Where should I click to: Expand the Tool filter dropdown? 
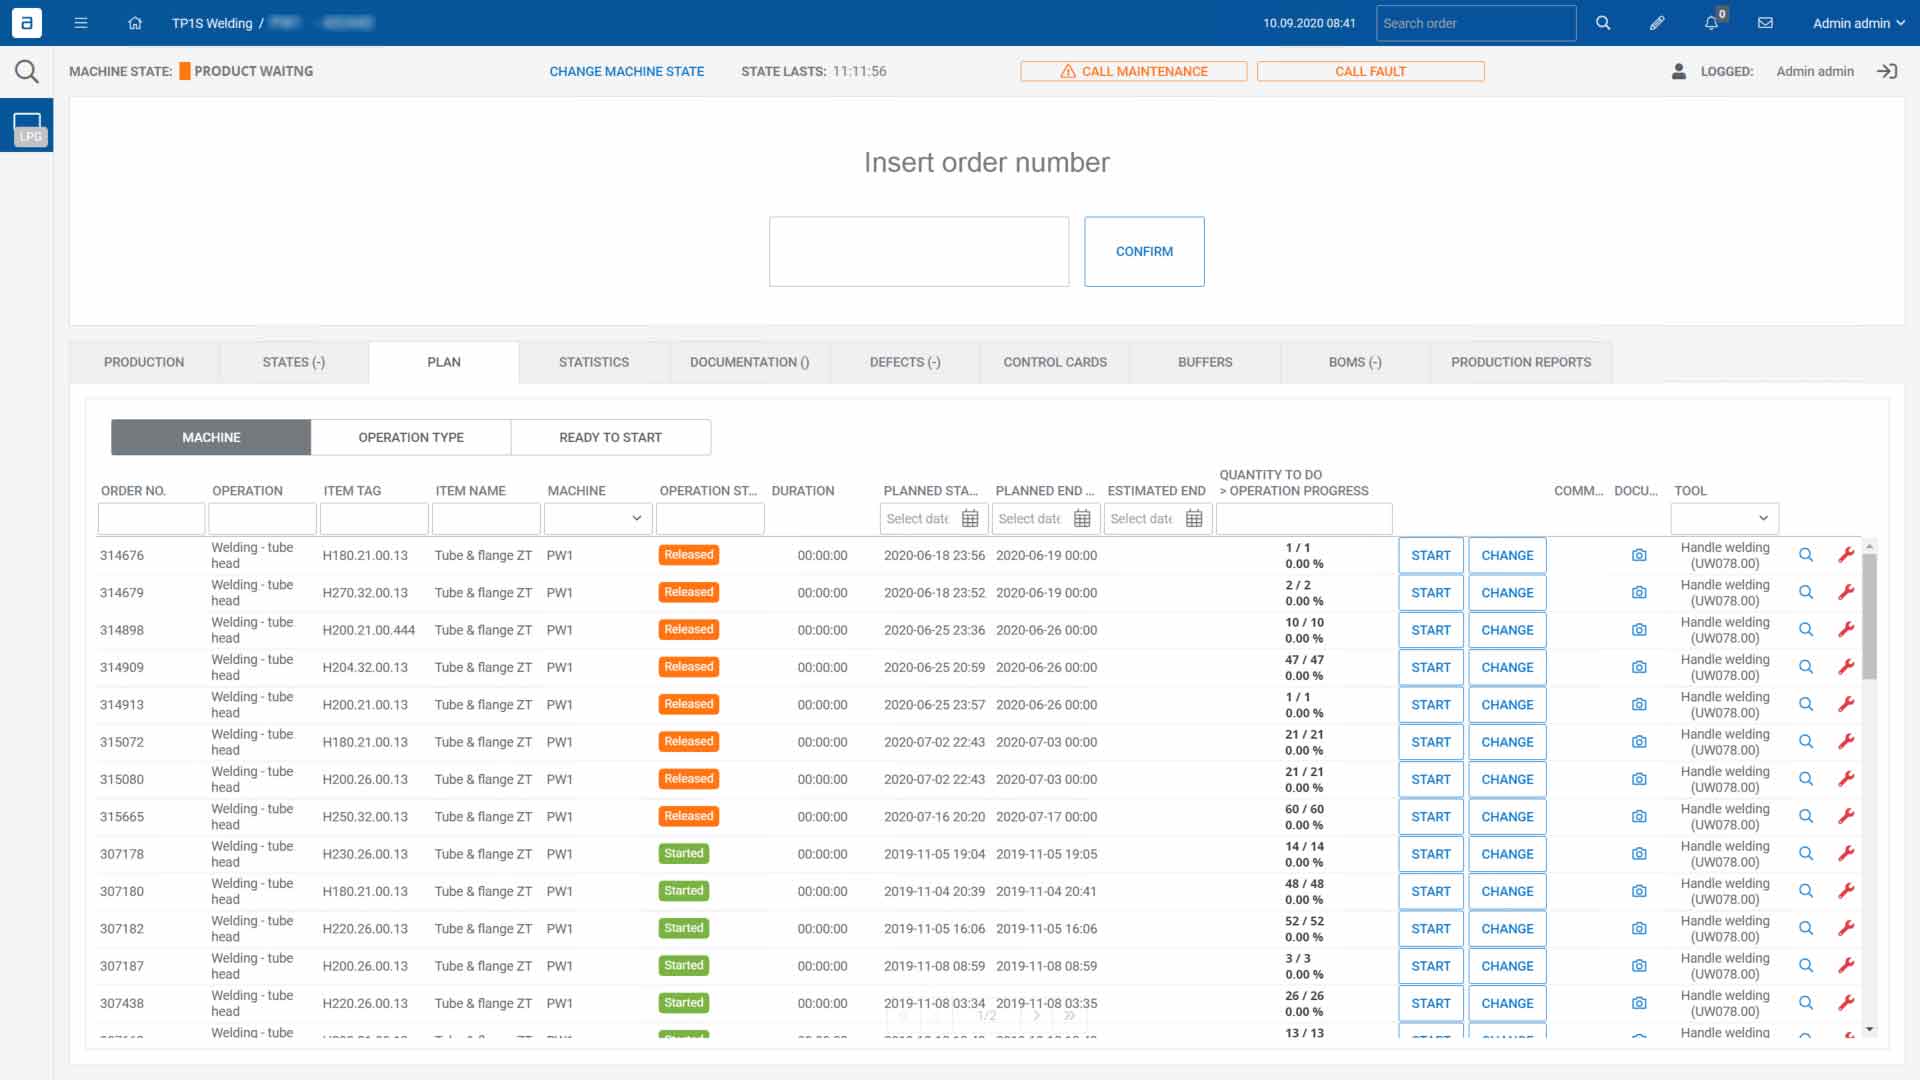click(1724, 518)
